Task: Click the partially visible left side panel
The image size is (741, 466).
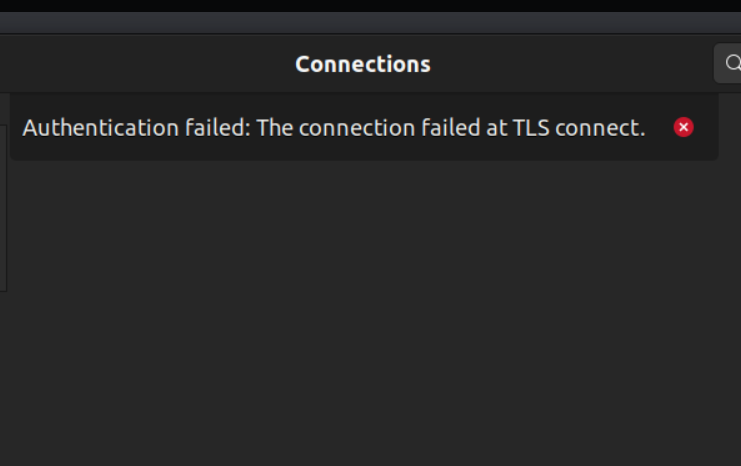Action: click(3, 208)
